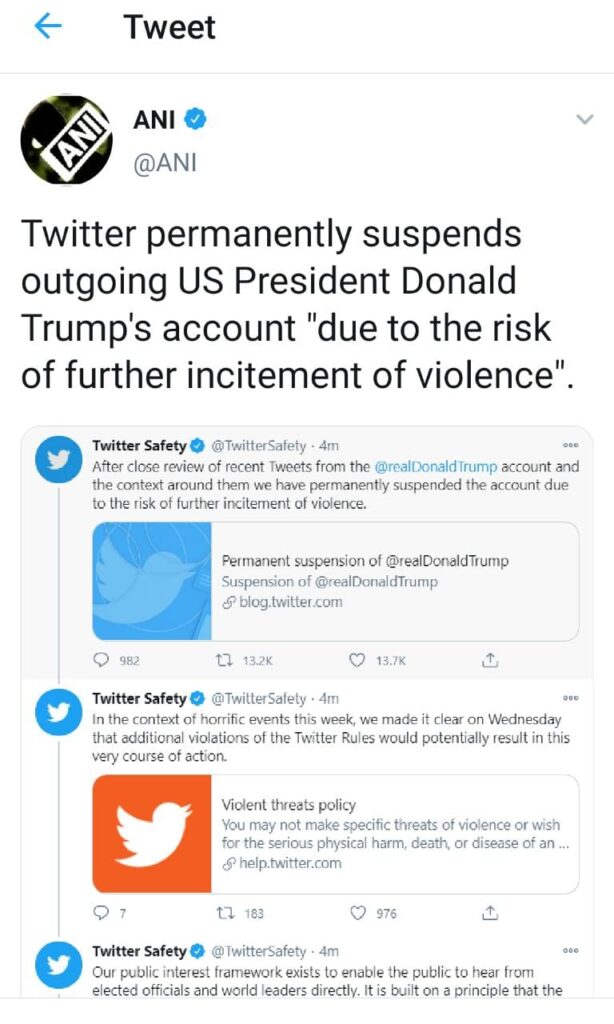This screenshot has width=614, height=1024.
Task: Open the first quoted tweet's more options
Action: tap(571, 446)
